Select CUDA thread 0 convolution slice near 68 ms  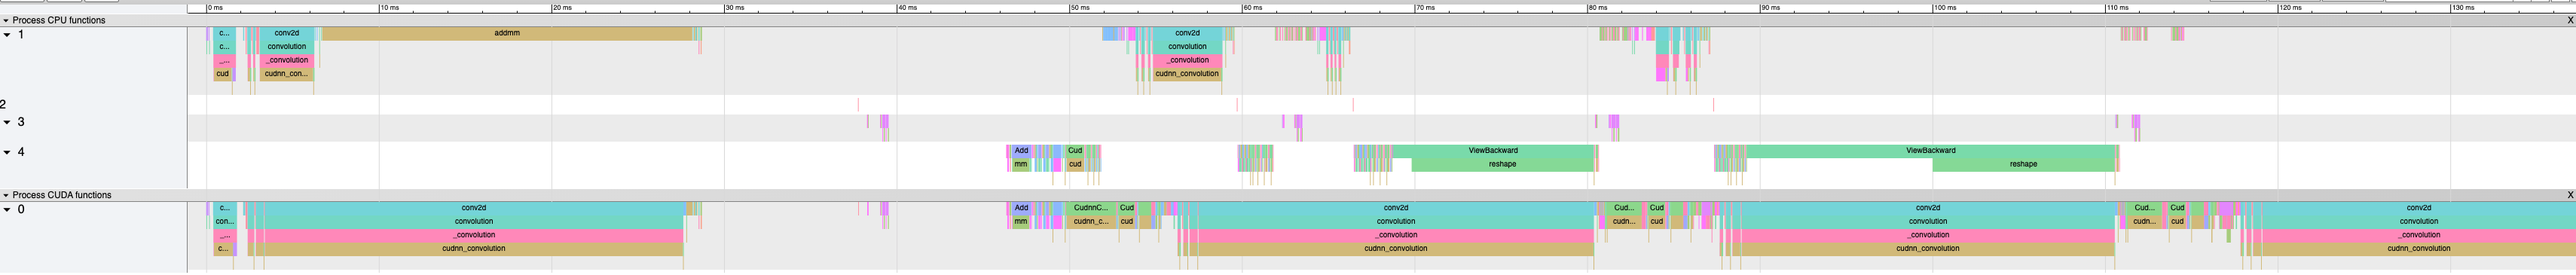point(1396,222)
